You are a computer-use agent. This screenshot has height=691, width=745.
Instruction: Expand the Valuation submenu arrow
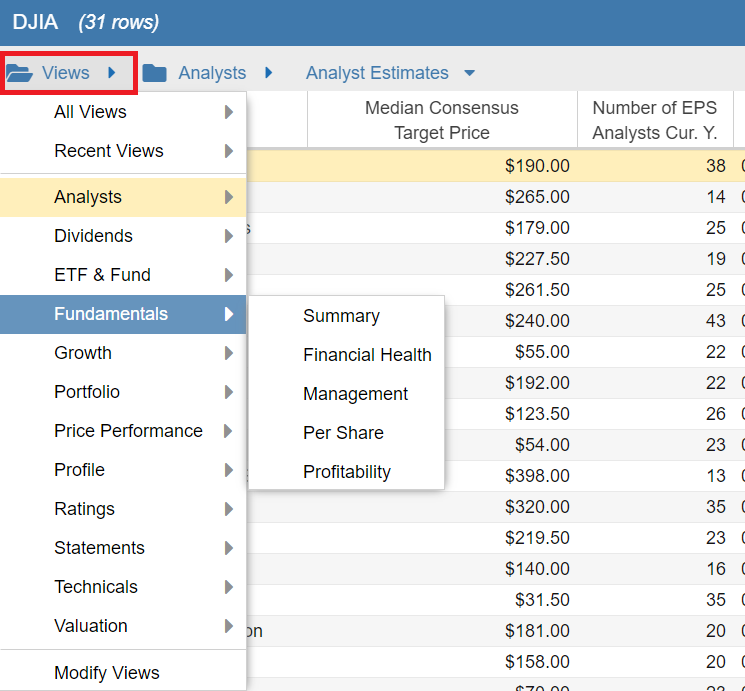(229, 626)
